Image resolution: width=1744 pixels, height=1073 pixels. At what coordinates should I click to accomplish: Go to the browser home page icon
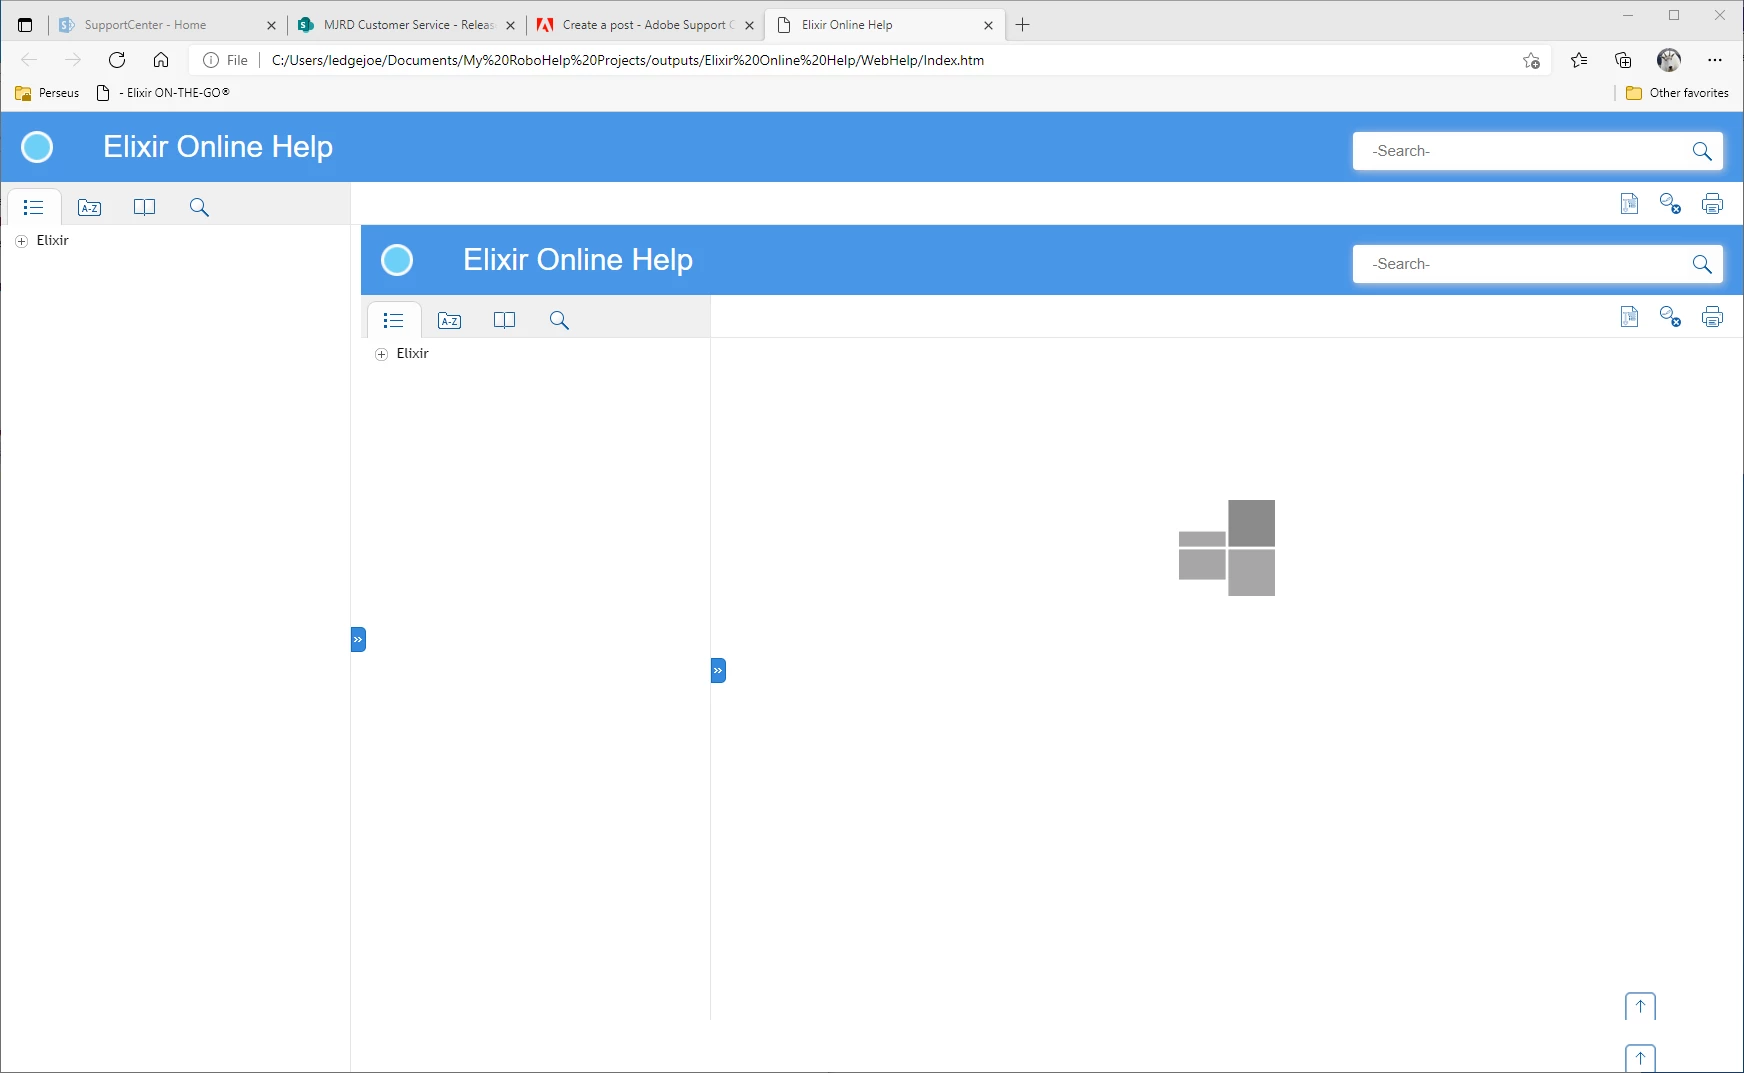[160, 60]
